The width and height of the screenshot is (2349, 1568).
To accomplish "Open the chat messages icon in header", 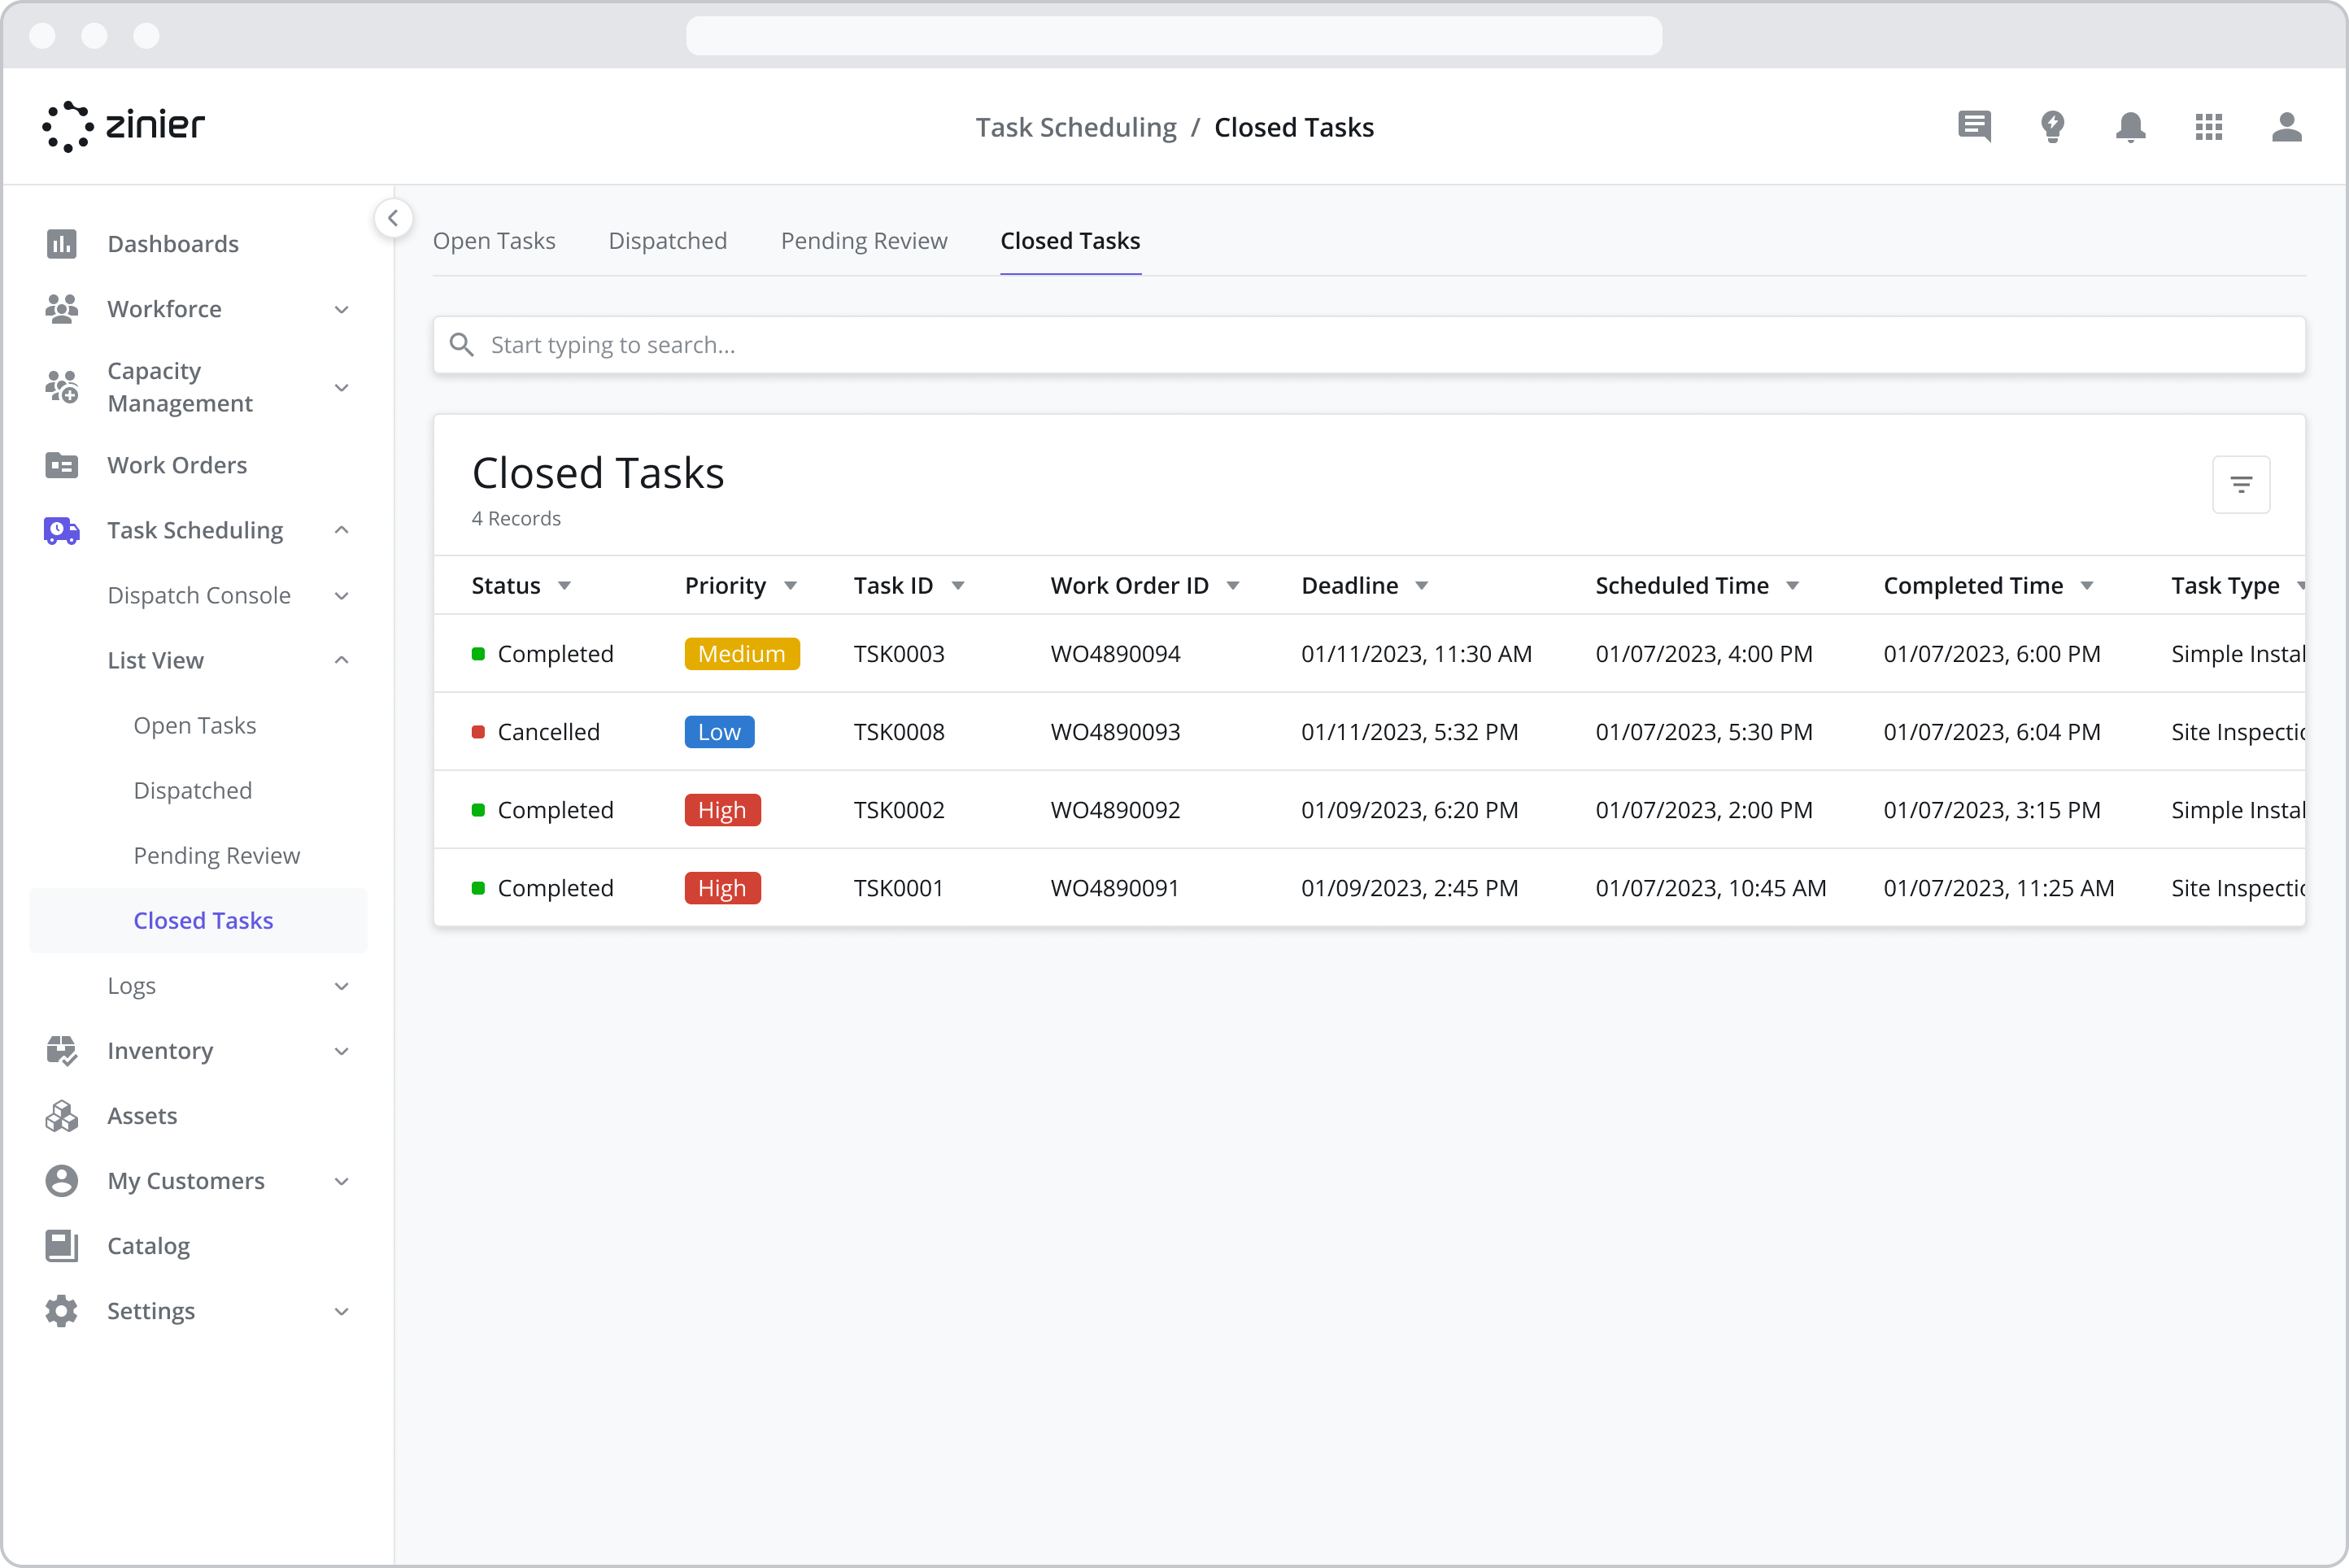I will coord(1974,127).
